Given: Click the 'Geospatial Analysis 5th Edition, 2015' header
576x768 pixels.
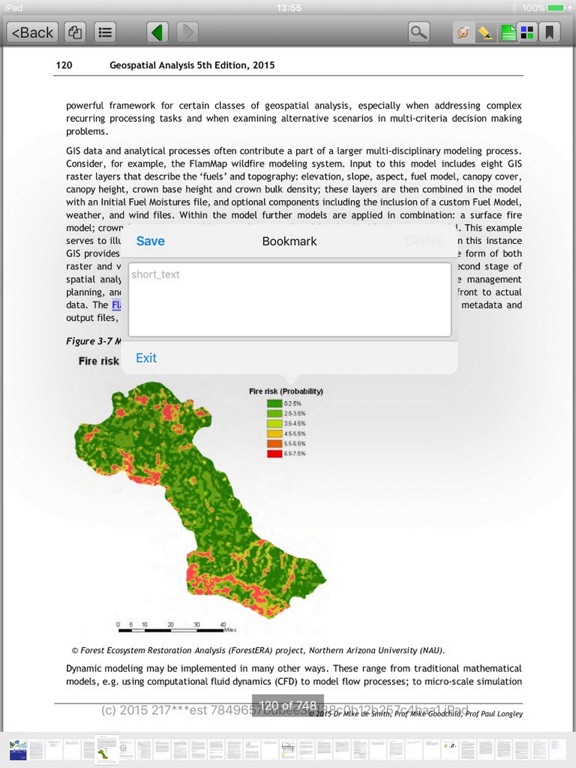Looking at the screenshot, I should coord(192,65).
